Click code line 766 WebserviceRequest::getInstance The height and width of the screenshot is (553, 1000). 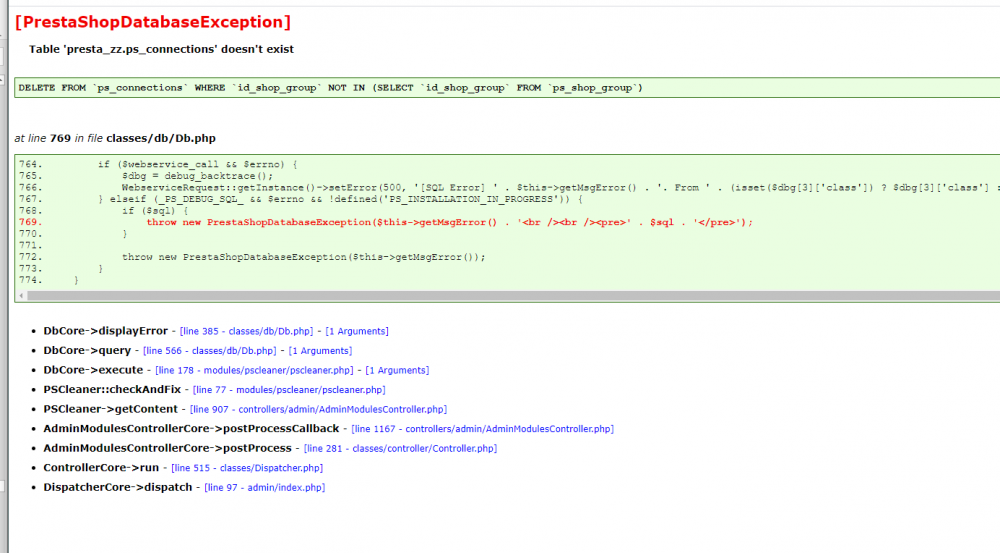(x=561, y=188)
